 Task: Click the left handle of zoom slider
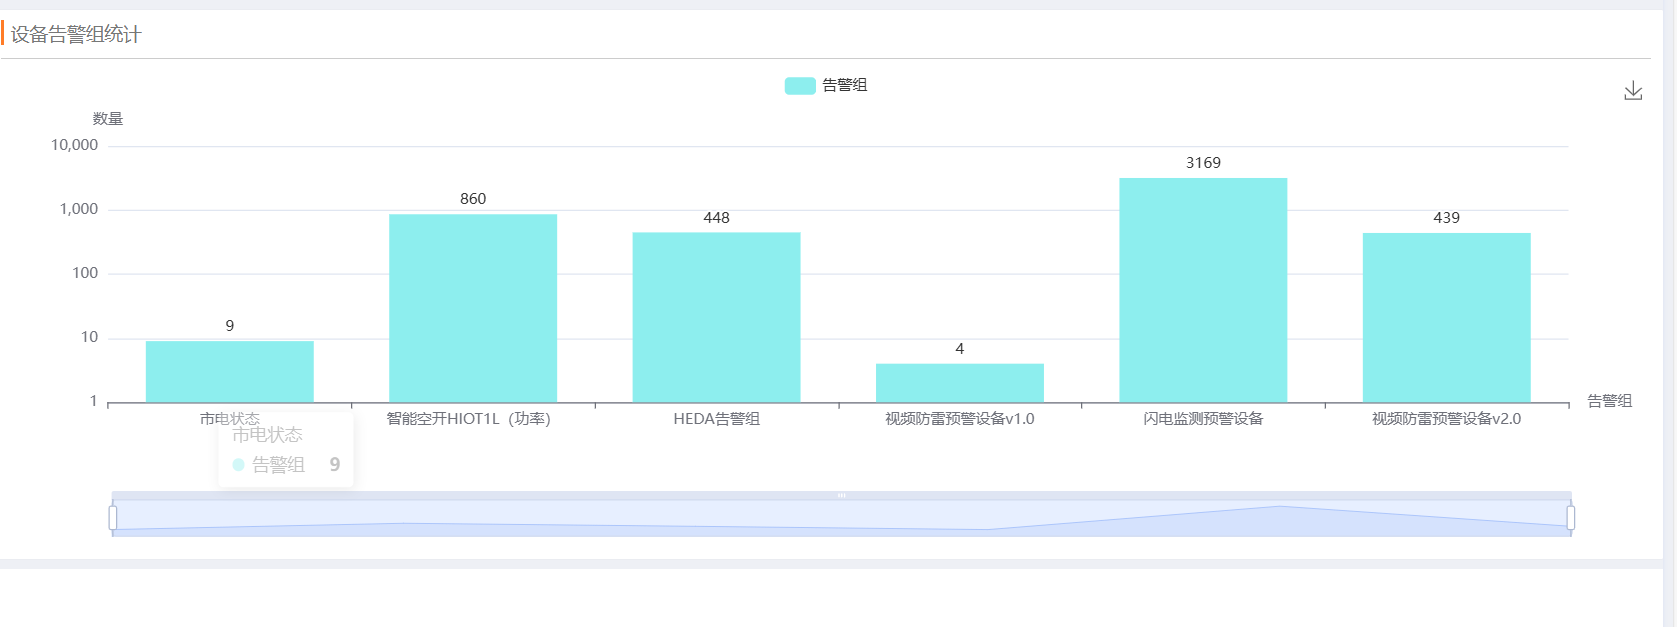point(113,517)
